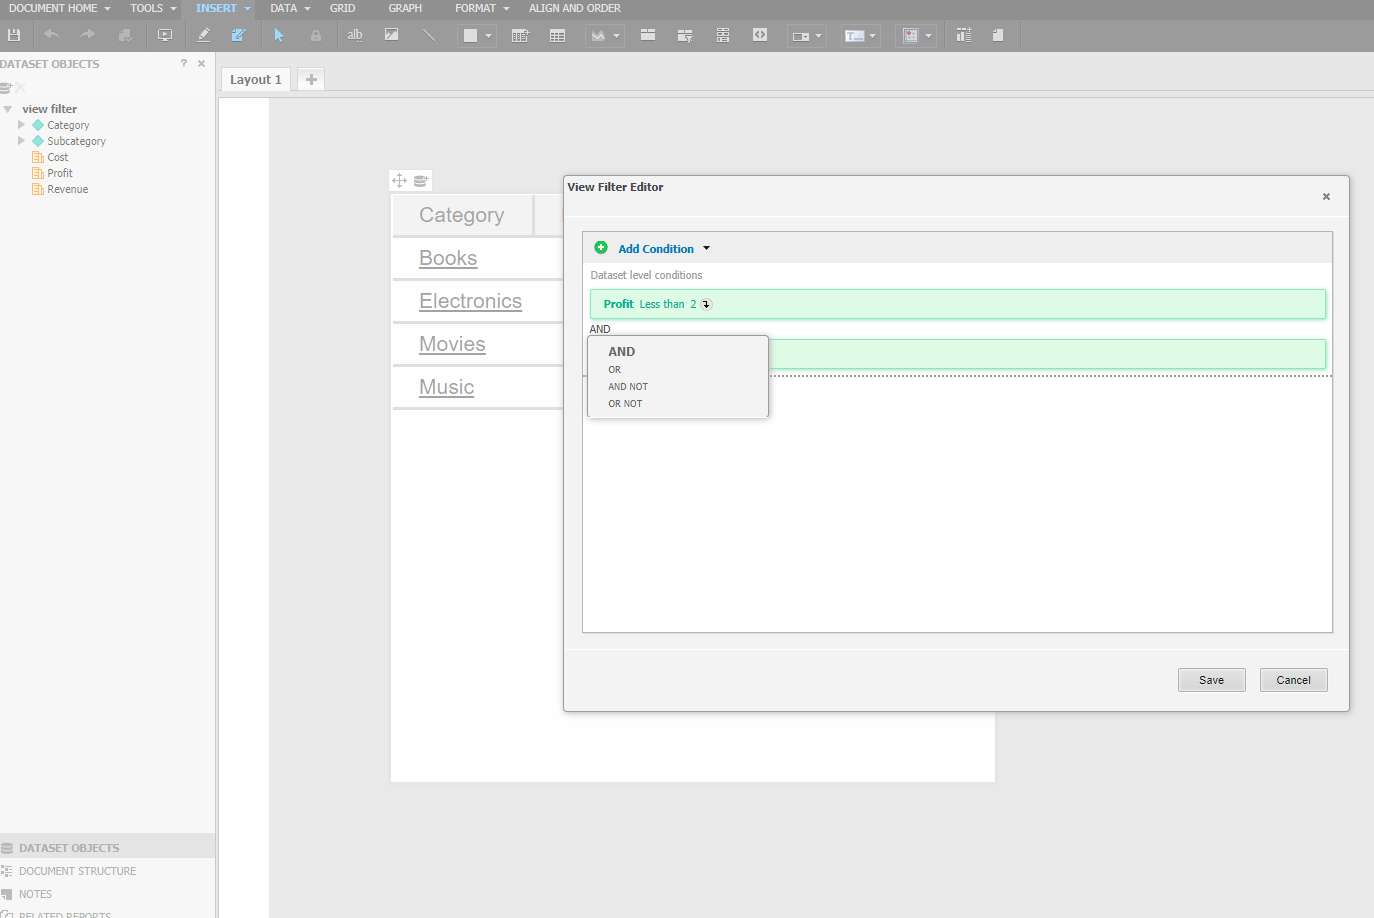Expand the Subcategory attribute node
The width and height of the screenshot is (1374, 918).
(21, 141)
